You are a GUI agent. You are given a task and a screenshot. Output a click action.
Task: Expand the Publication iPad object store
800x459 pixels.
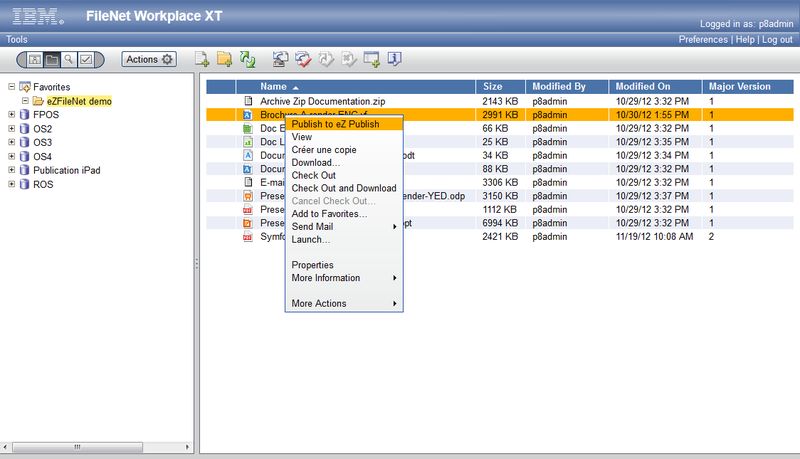[11, 170]
